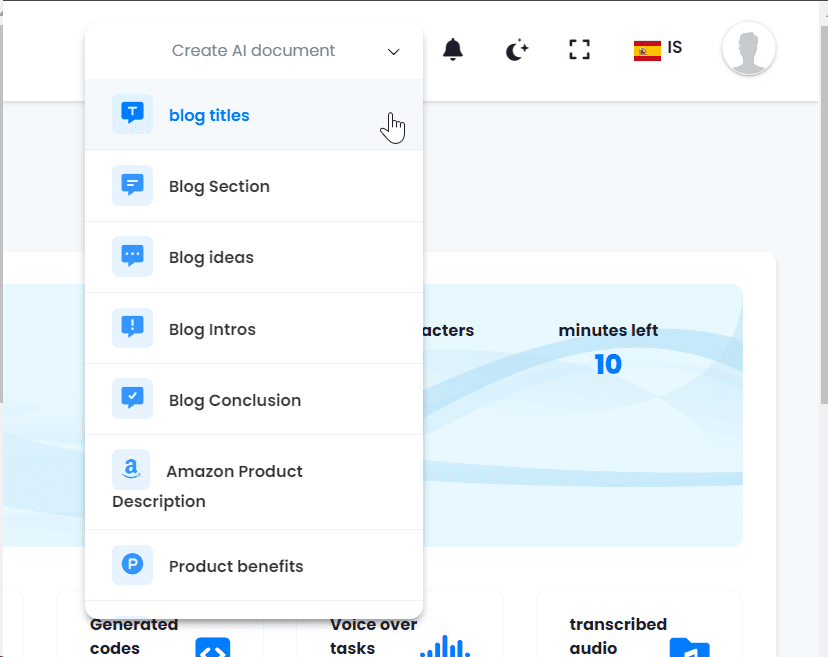Toggle dark mode with moon icon

coord(516,50)
